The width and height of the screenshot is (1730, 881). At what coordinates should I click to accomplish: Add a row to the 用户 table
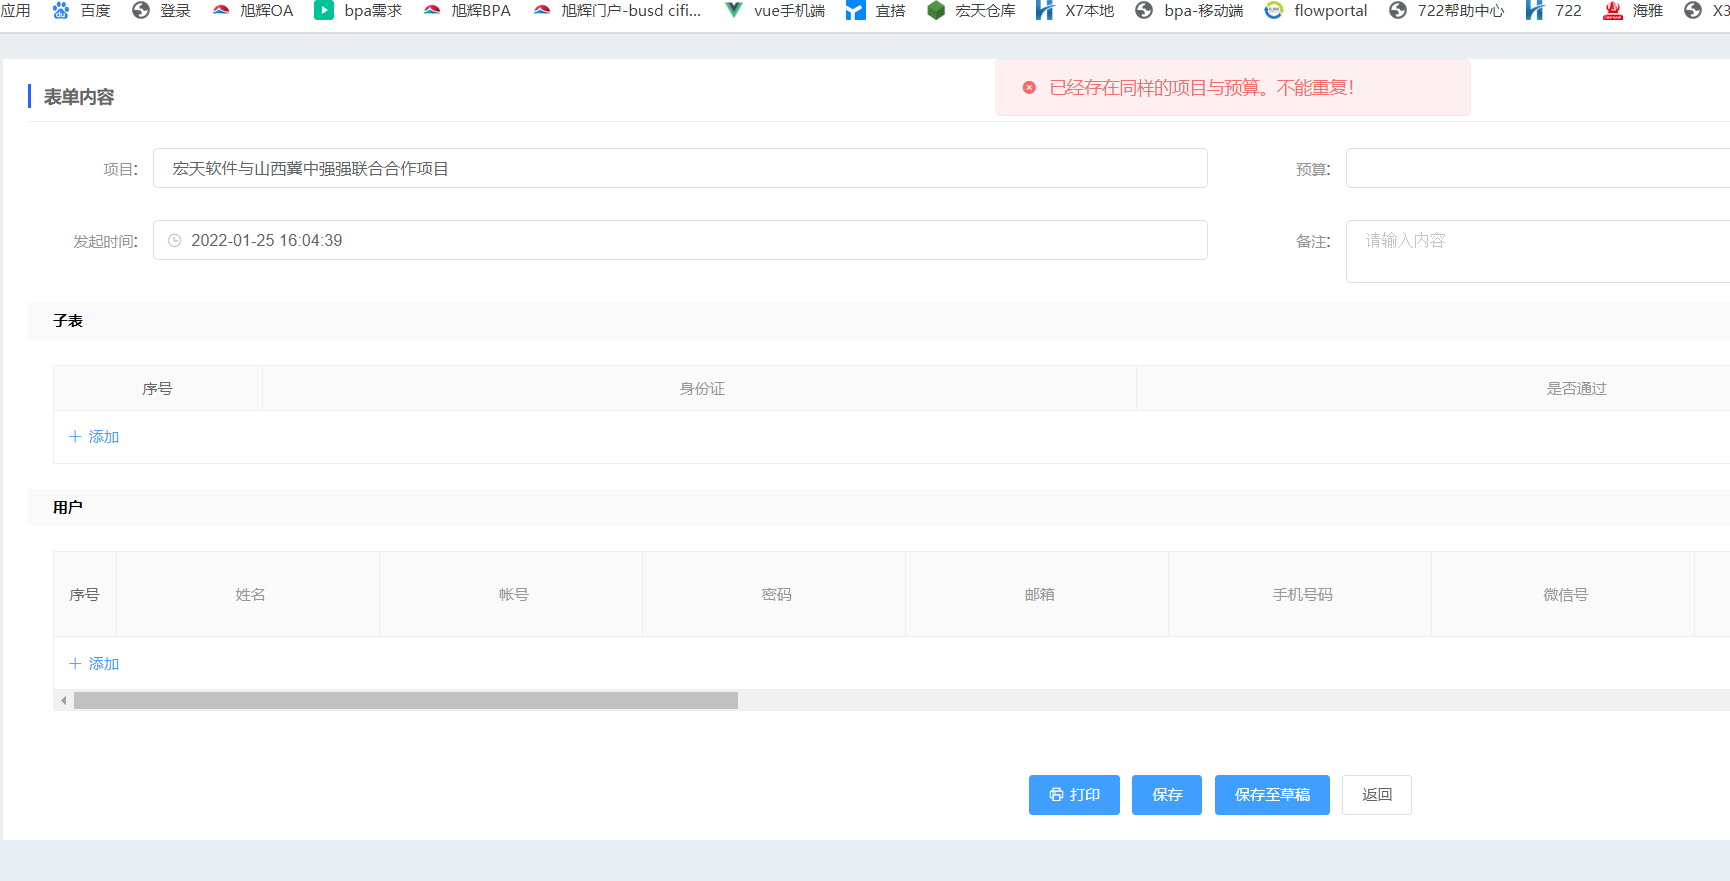94,664
